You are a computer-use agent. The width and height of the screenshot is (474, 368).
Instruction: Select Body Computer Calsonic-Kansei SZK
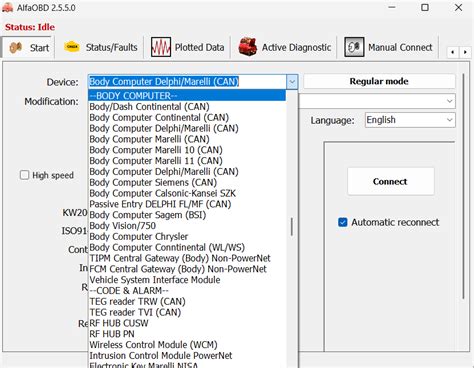[x=187, y=193]
